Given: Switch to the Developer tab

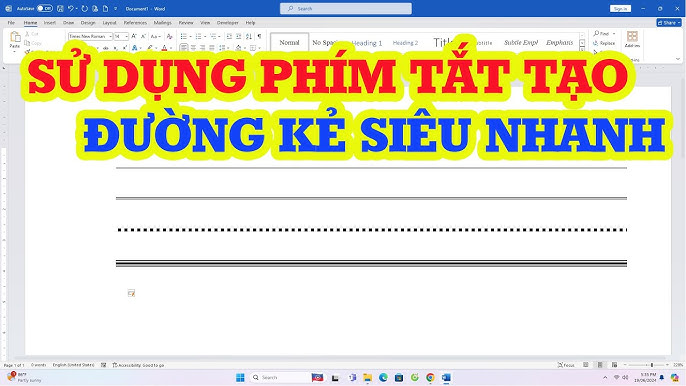Looking at the screenshot, I should pos(228,22).
